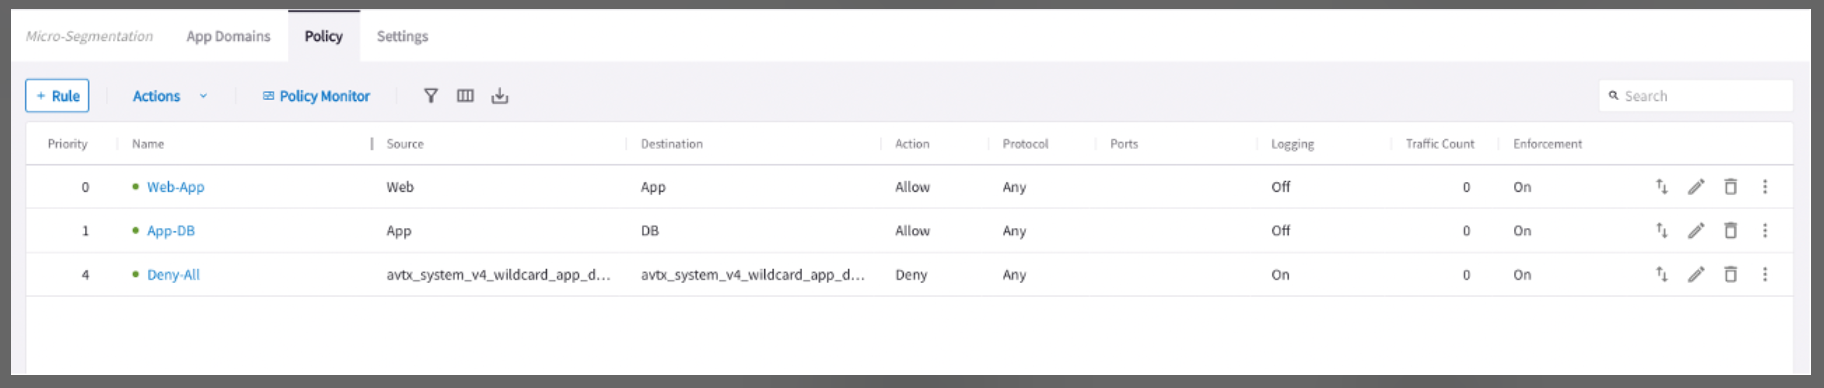Screen dimensions: 1824x388
Task: Click Logging On value in Deny-All row
Action: point(1280,274)
